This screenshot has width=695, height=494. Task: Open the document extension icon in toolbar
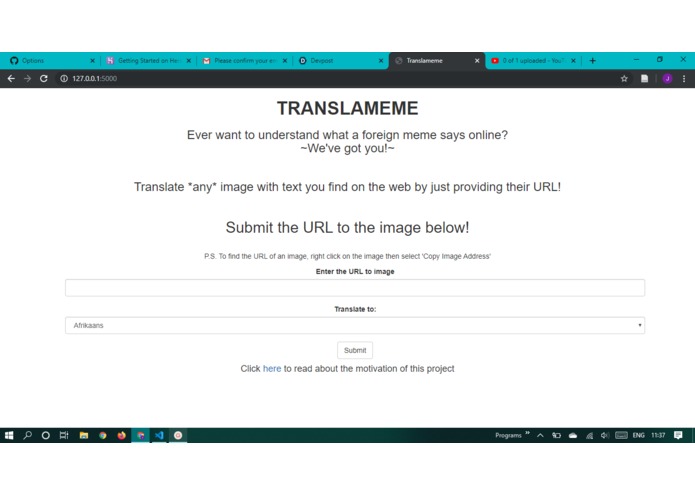pos(644,78)
